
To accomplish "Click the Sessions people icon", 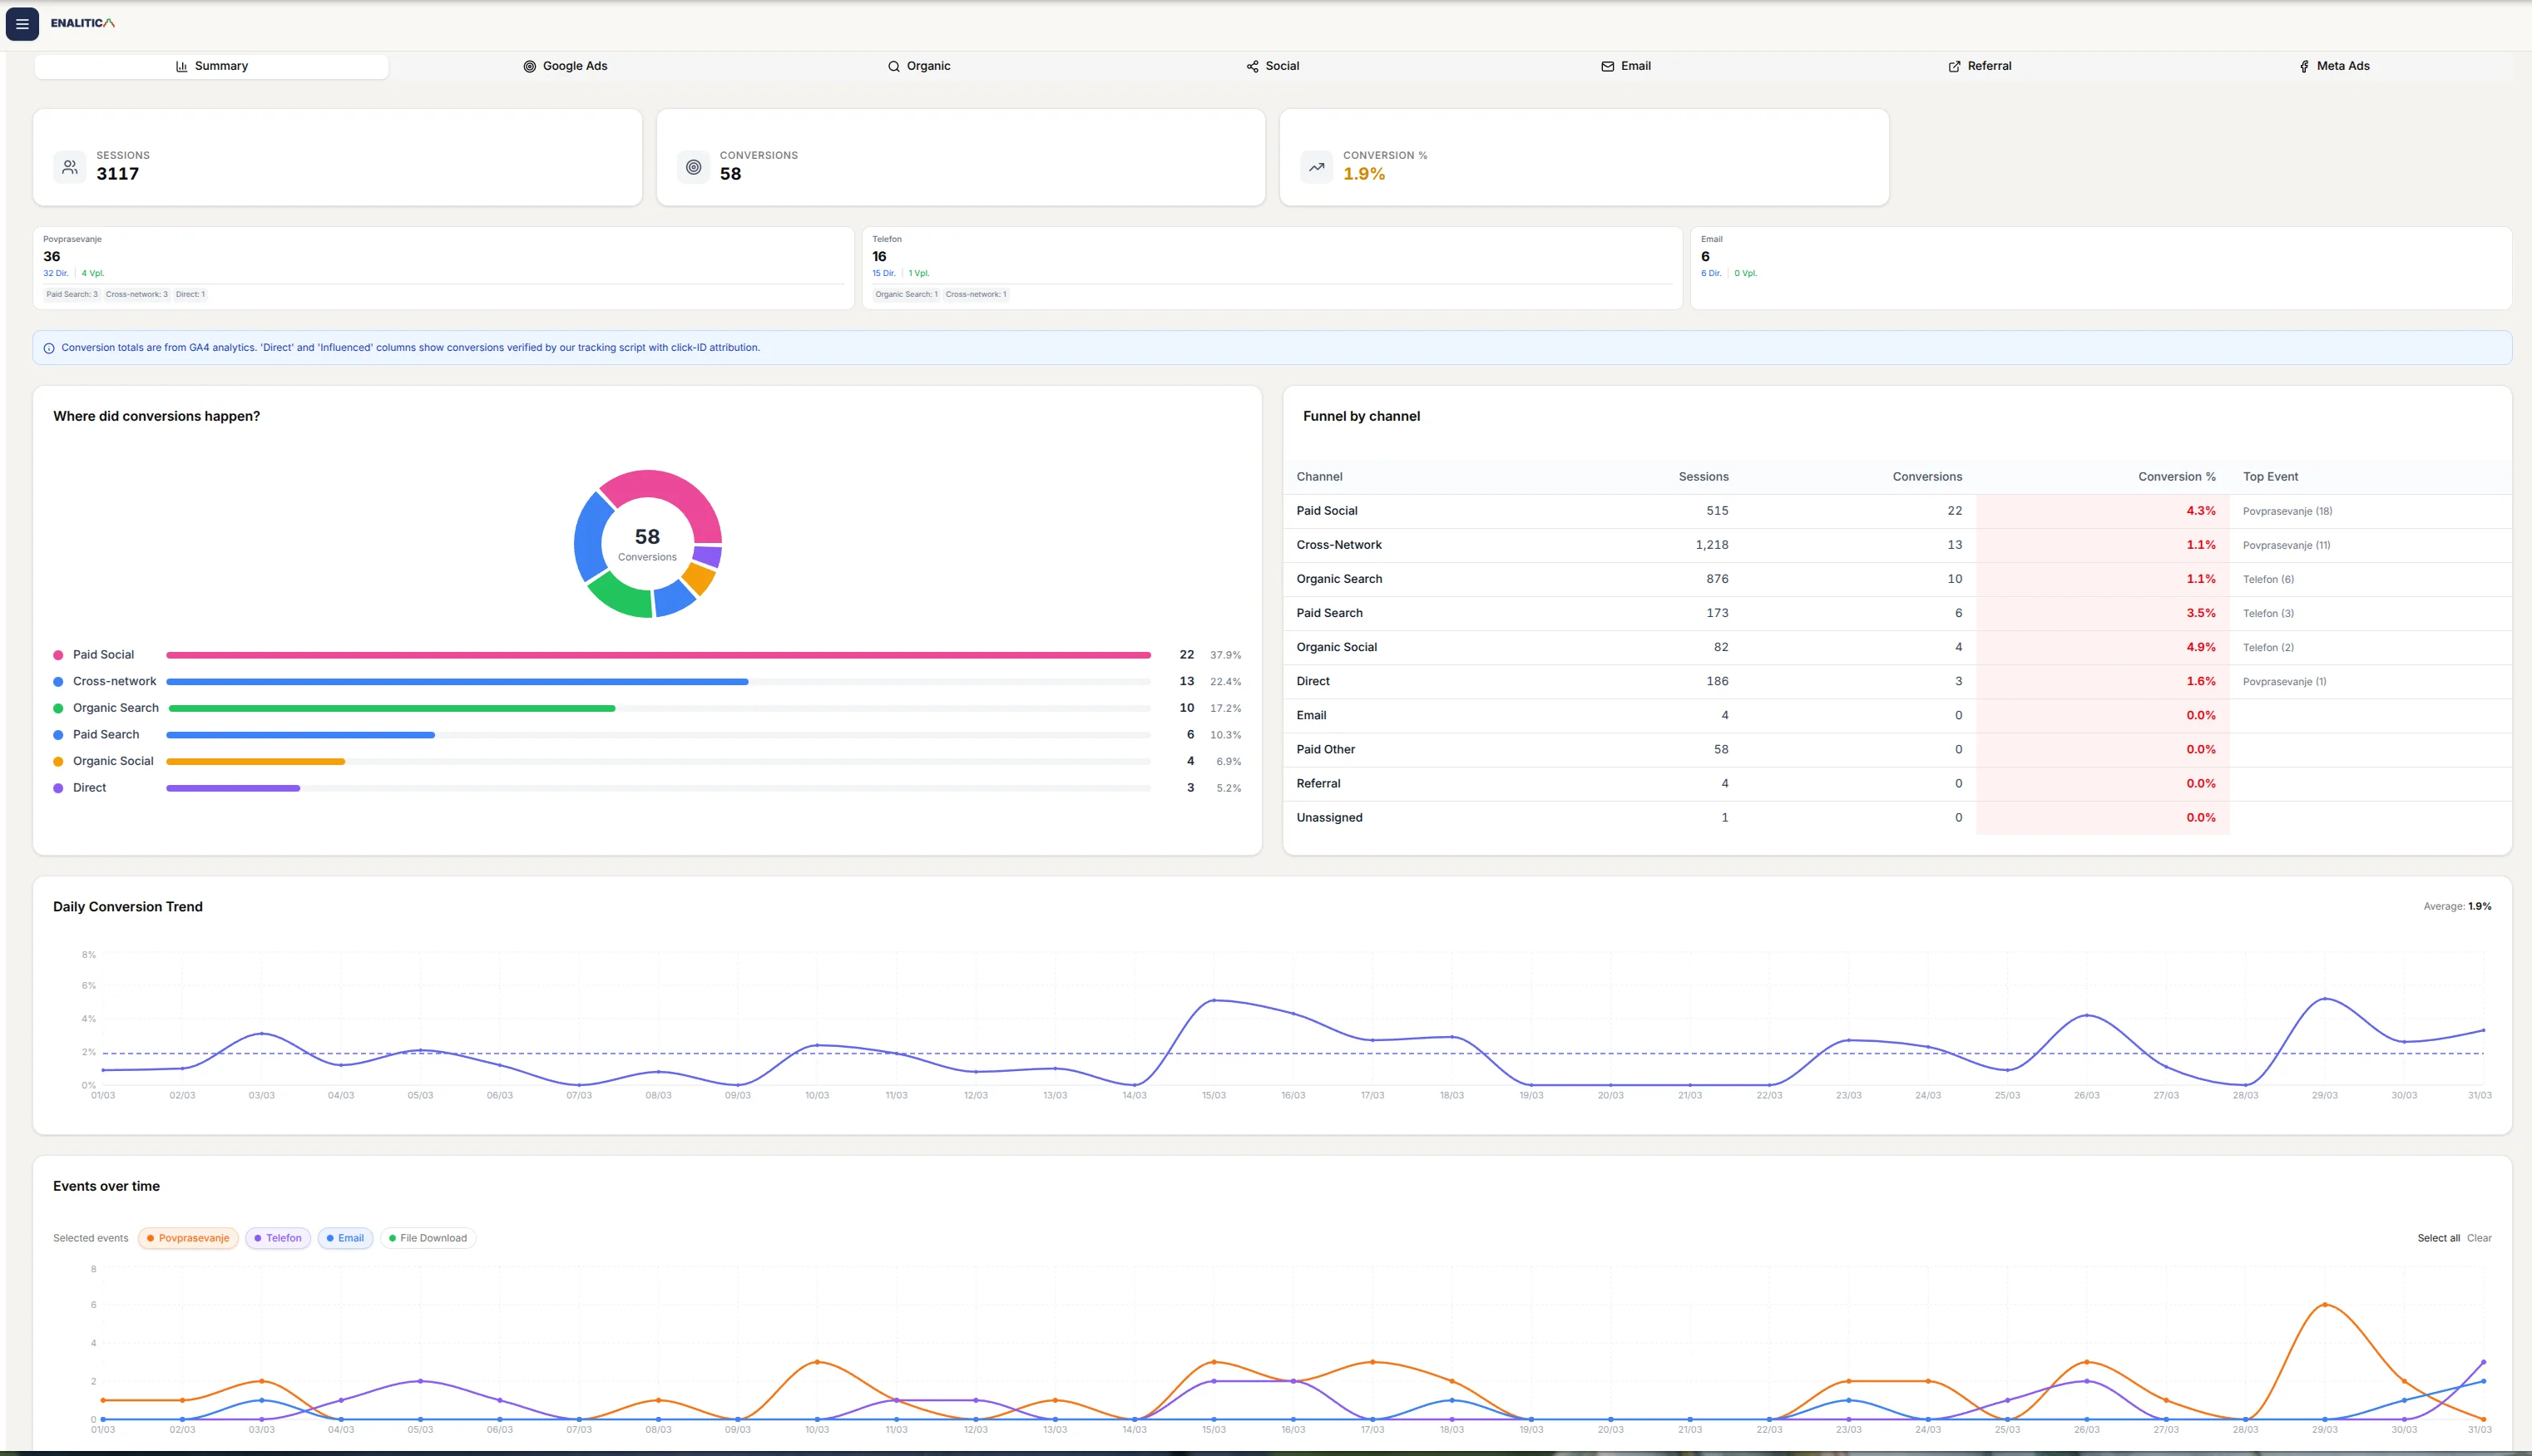I will (x=69, y=166).
